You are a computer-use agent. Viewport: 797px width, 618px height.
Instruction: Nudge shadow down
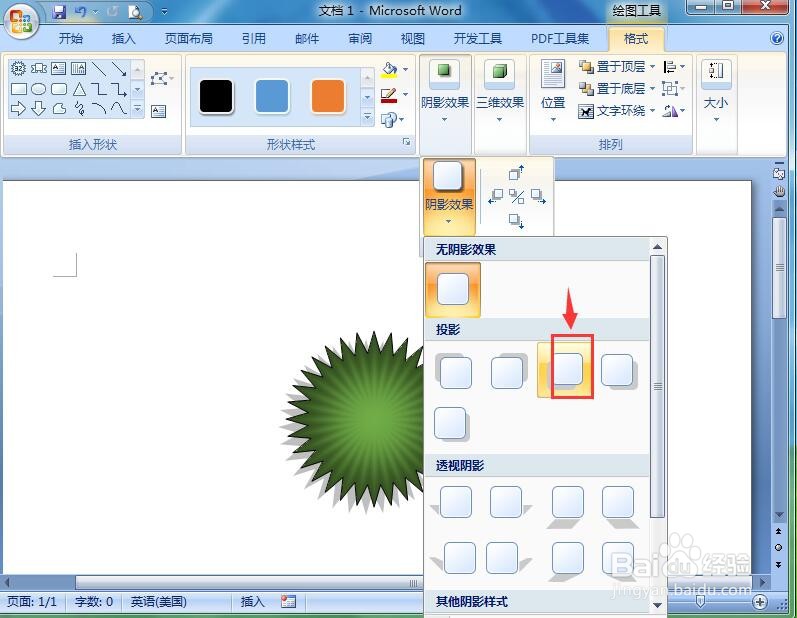(516, 221)
